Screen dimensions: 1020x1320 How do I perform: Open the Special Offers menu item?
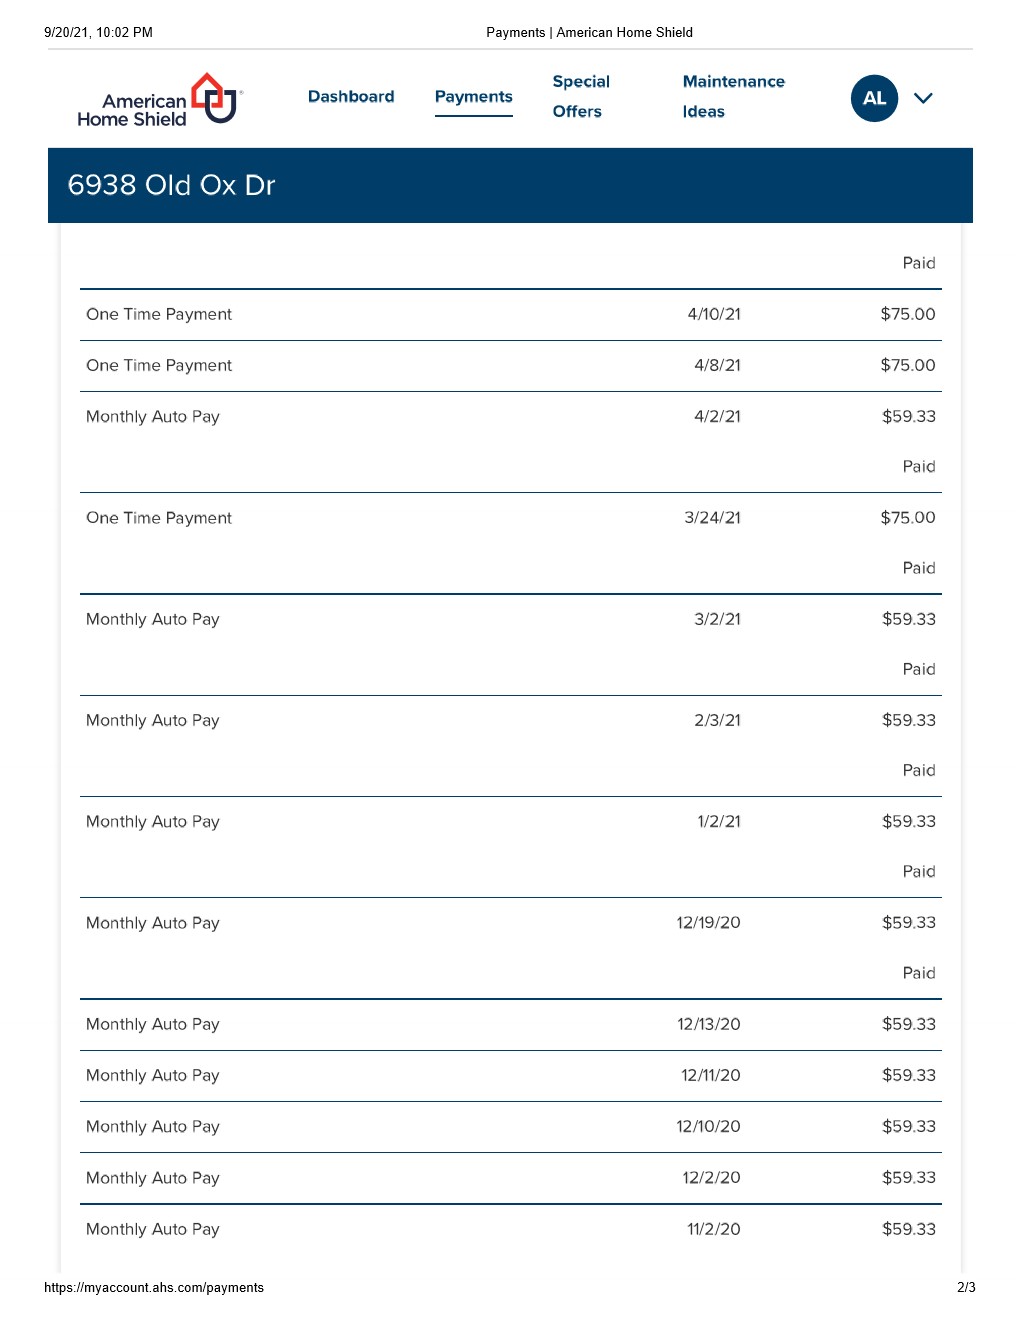coord(580,97)
